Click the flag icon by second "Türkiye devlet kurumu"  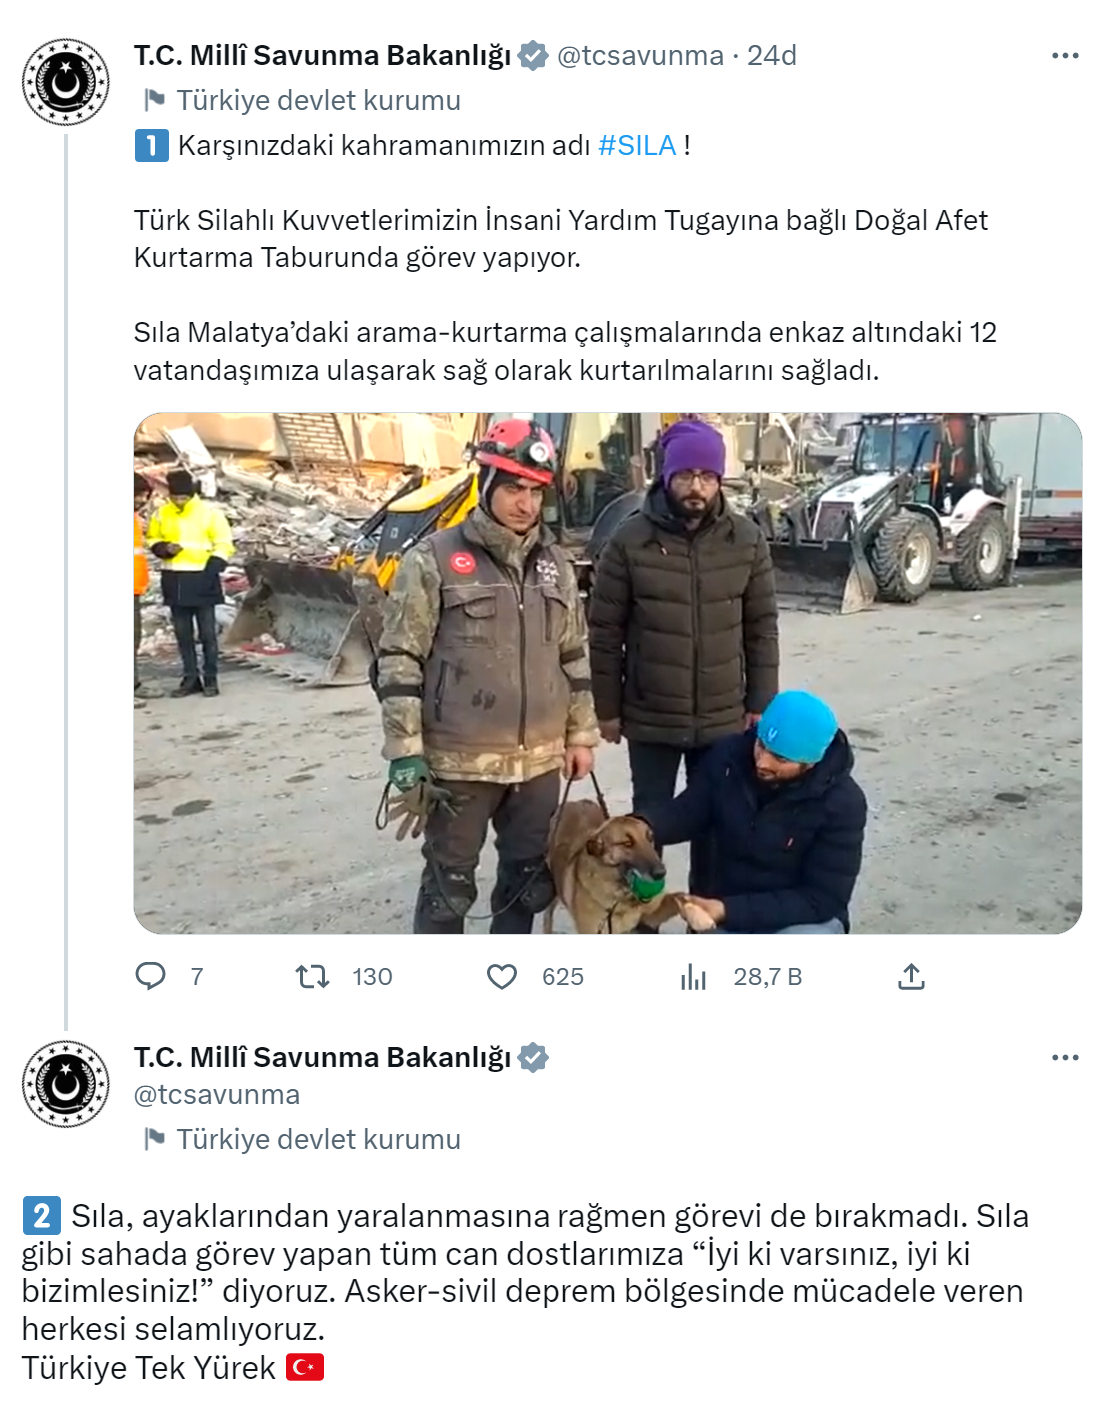pos(154,1139)
